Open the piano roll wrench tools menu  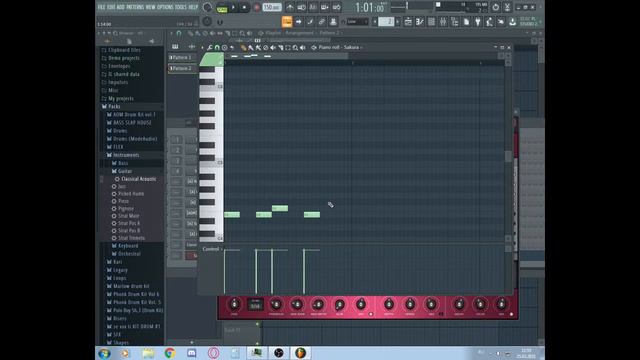coord(209,48)
